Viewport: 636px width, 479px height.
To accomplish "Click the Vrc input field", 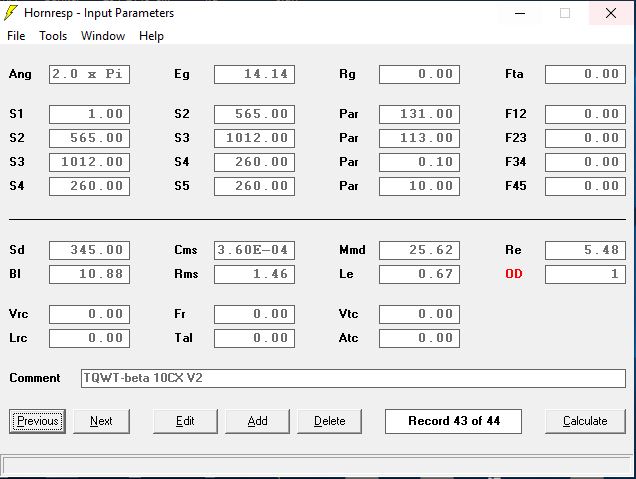I will pos(89,314).
